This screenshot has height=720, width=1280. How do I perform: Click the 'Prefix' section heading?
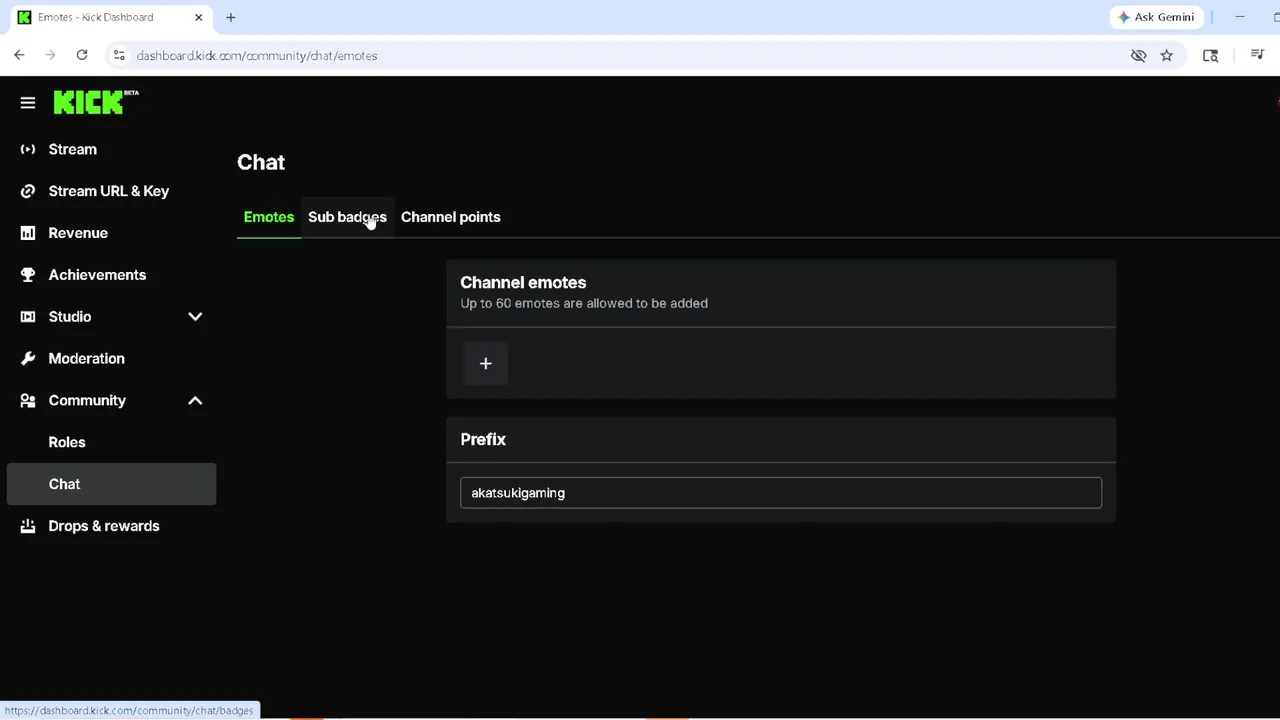[483, 440]
